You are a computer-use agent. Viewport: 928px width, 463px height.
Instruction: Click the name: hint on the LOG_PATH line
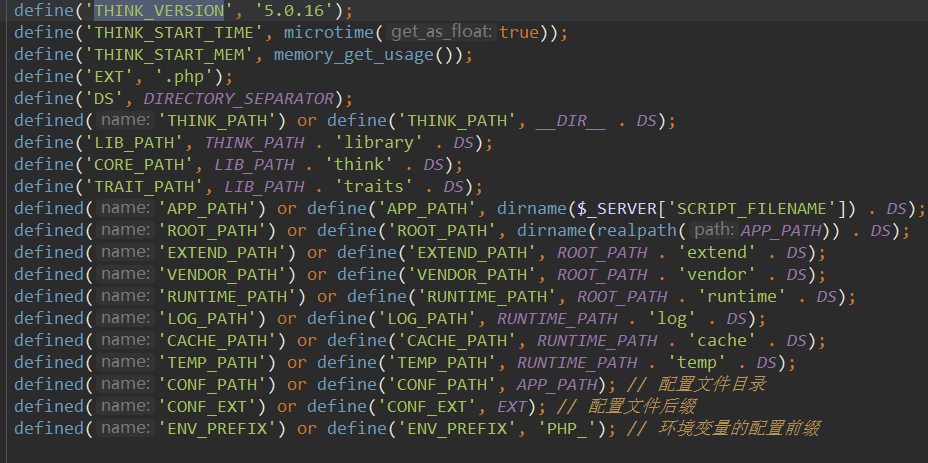pos(125,319)
